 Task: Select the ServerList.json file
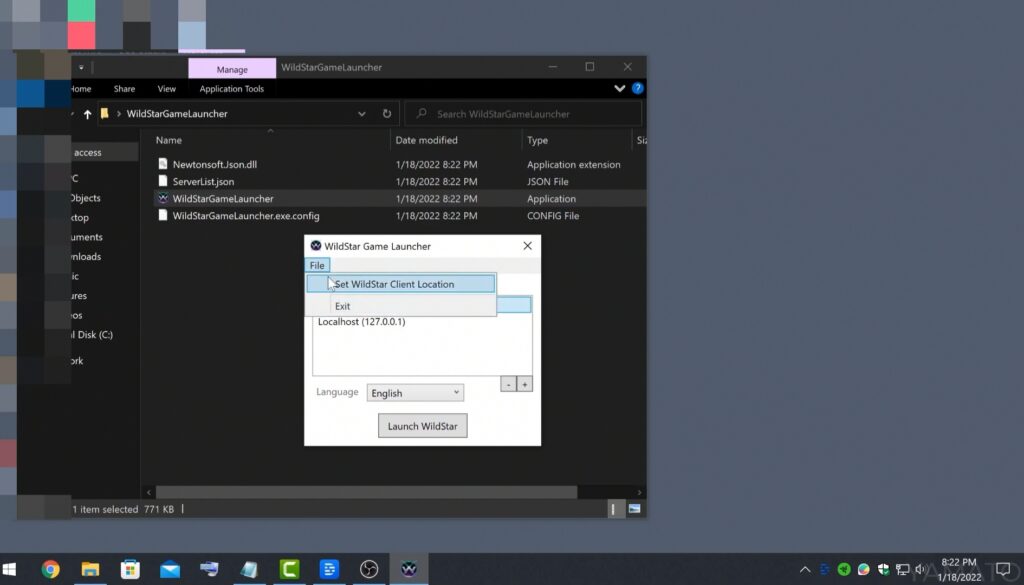click(203, 182)
